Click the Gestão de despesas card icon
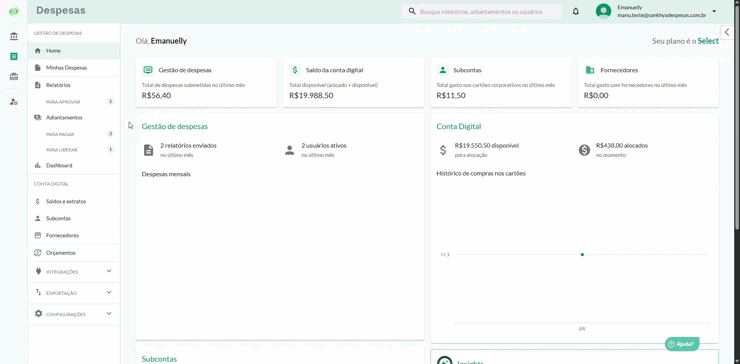Image resolution: width=740 pixels, height=364 pixels. pyautogui.click(x=148, y=70)
